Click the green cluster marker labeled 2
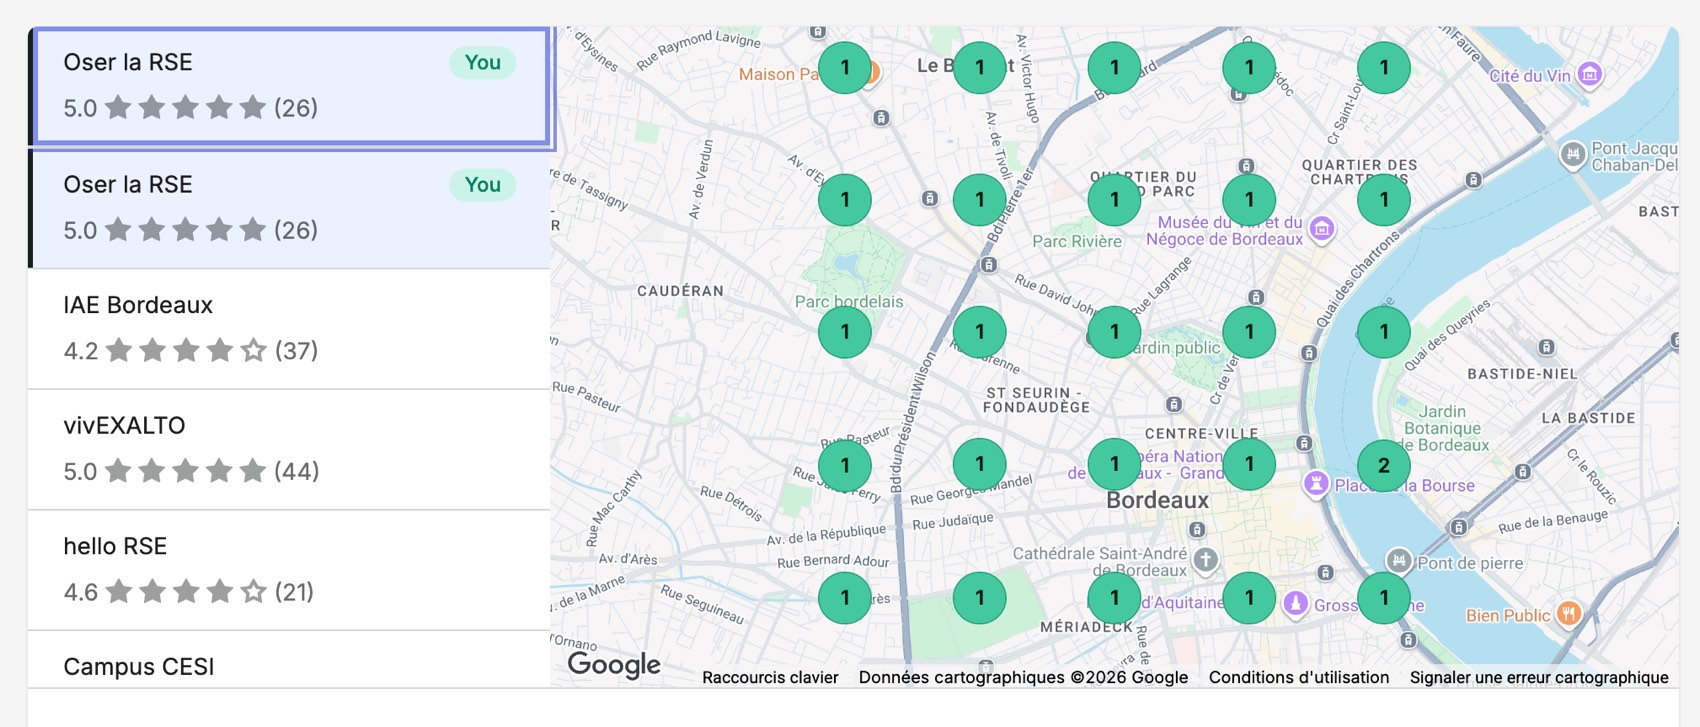This screenshot has width=1700, height=727. (x=1384, y=465)
